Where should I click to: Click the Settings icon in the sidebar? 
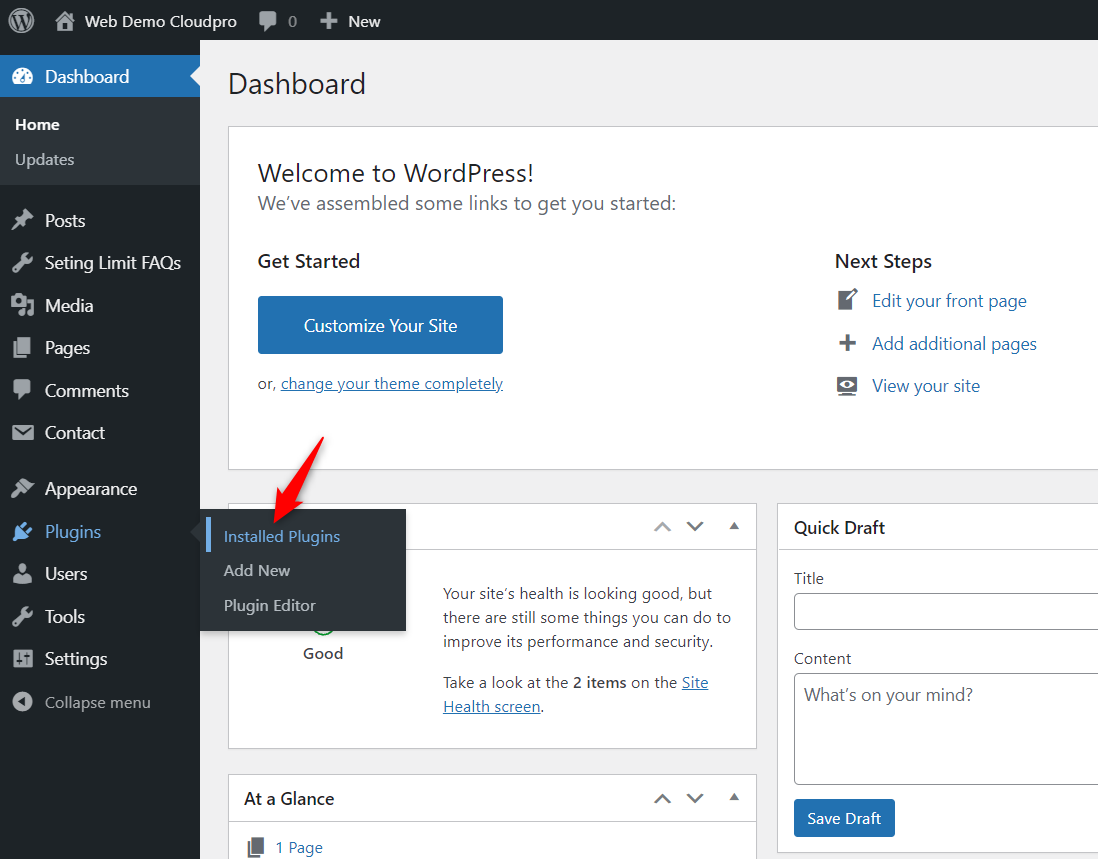point(22,658)
